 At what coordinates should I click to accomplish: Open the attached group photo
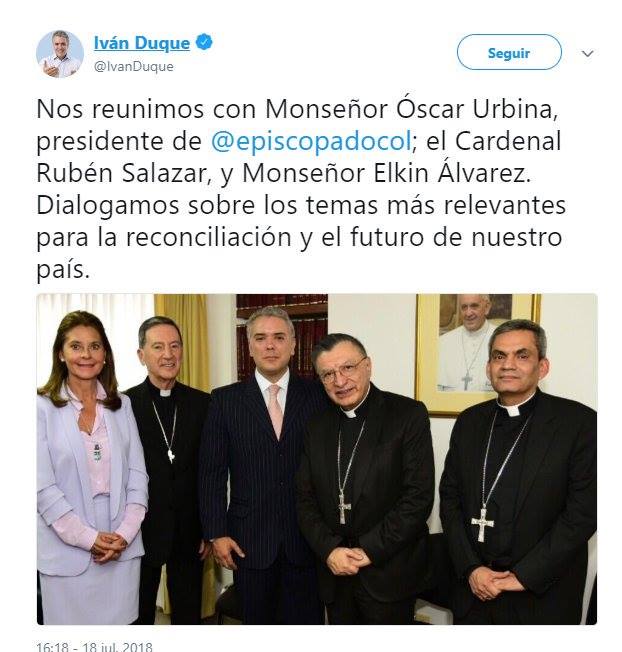coord(317,459)
